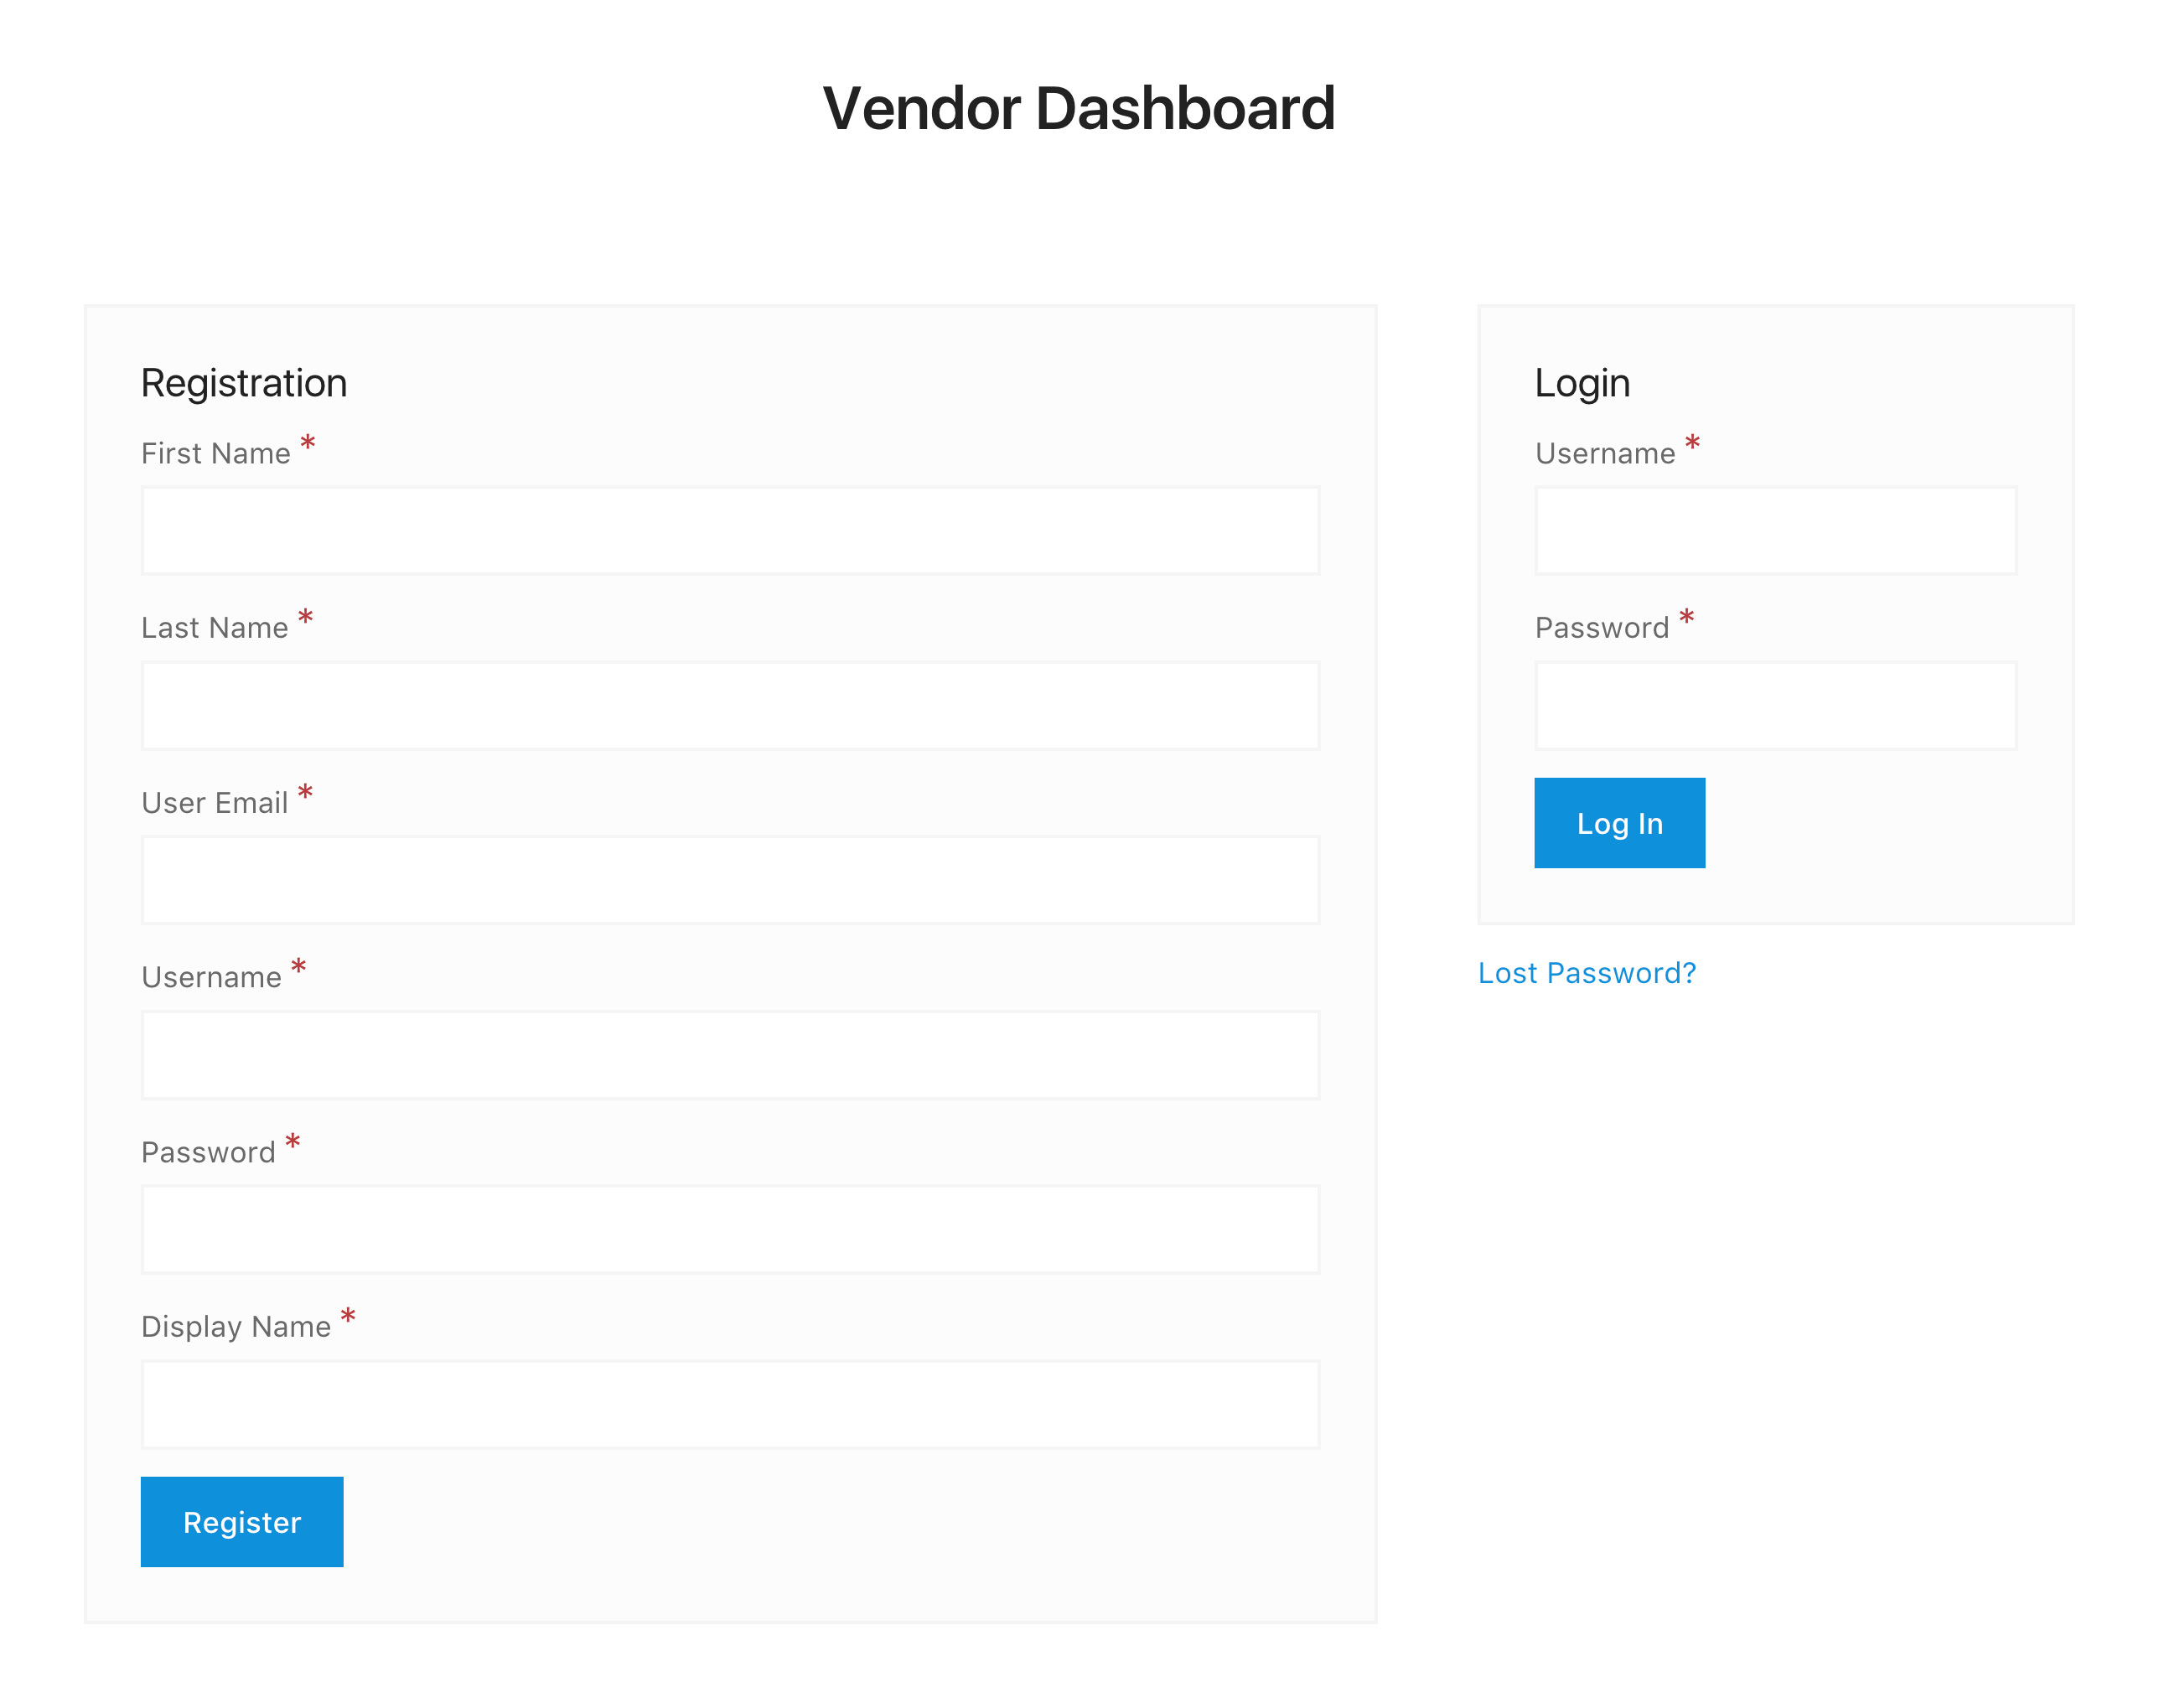Click the Registration section heading
2159x1708 pixels.
(x=243, y=383)
